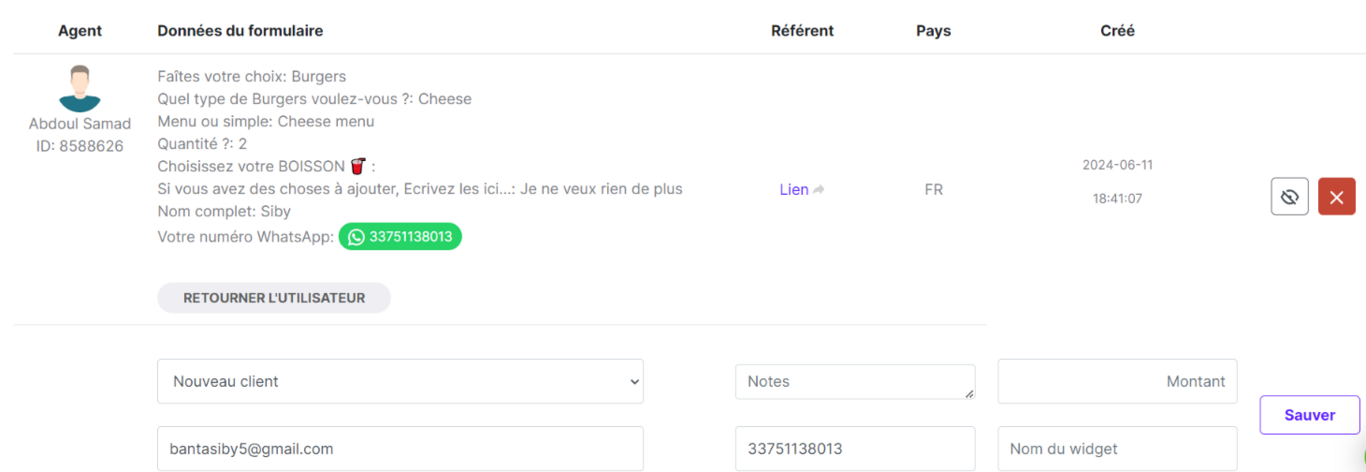This screenshot has width=1366, height=472.
Task: Click the Pays column header
Action: point(933,31)
